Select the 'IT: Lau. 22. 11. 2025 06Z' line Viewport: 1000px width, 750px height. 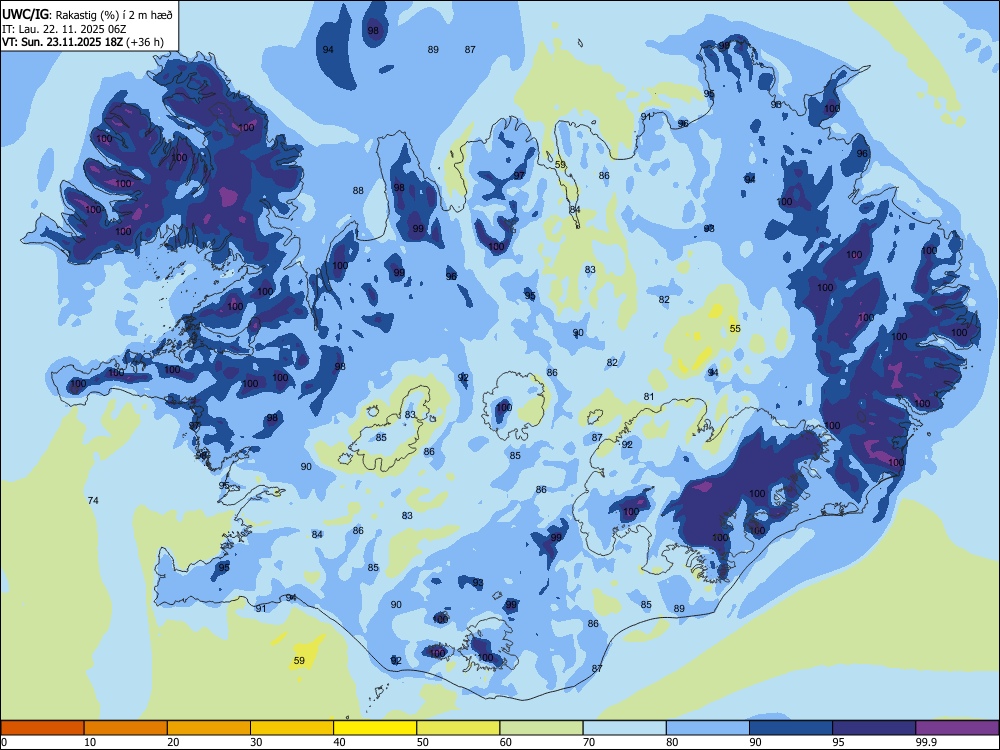point(64,29)
